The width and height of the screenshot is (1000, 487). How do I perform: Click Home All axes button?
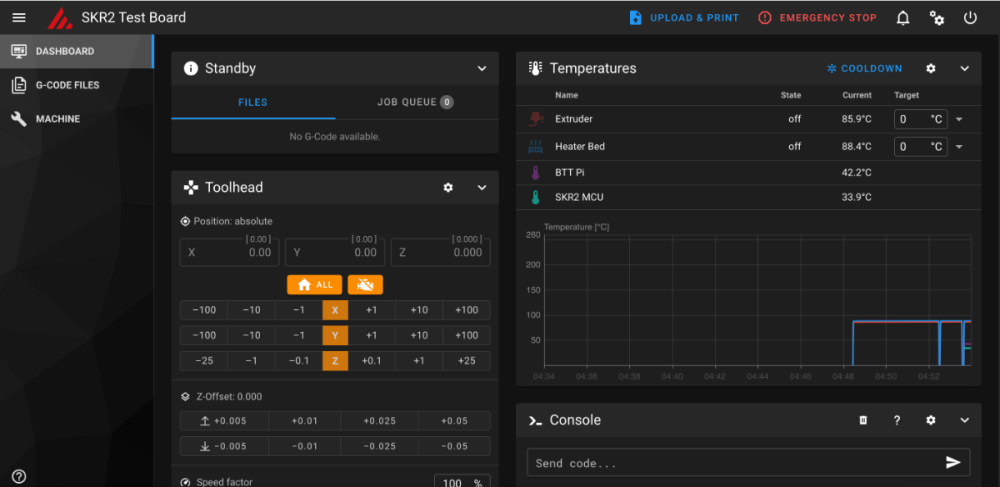(315, 285)
